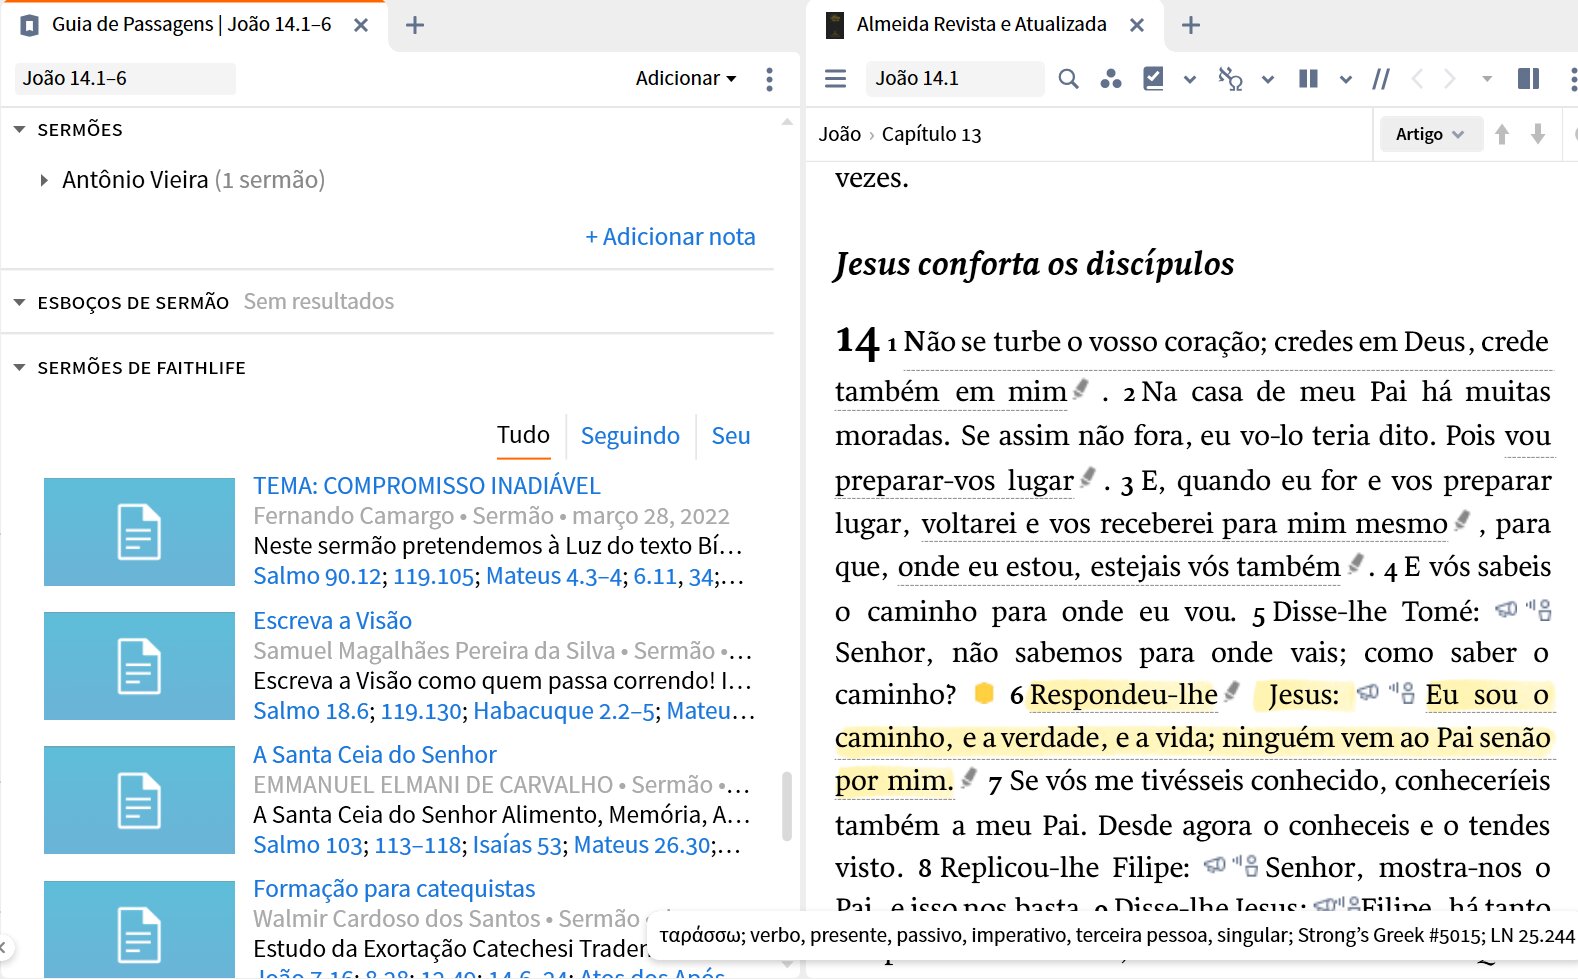Click the speaker icon after 'Disse-lhe Tomé:'
Viewport: 1578px width, 979px height.
point(1506,608)
